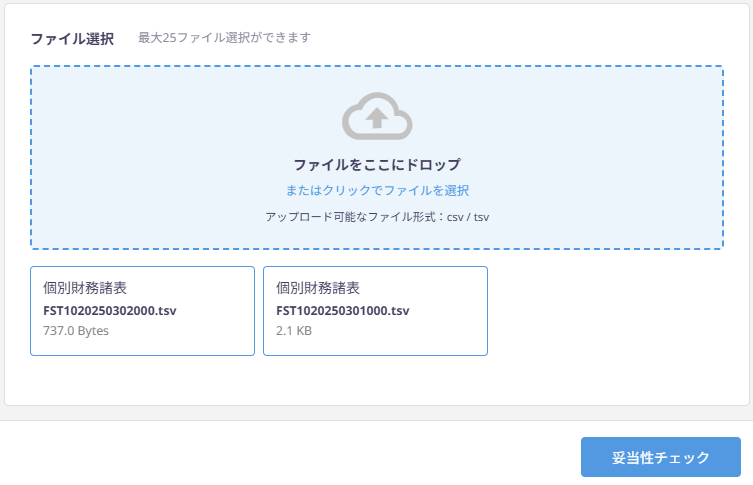Click the cloud upload icon
Screen dimensions: 753x485
tap(377, 116)
